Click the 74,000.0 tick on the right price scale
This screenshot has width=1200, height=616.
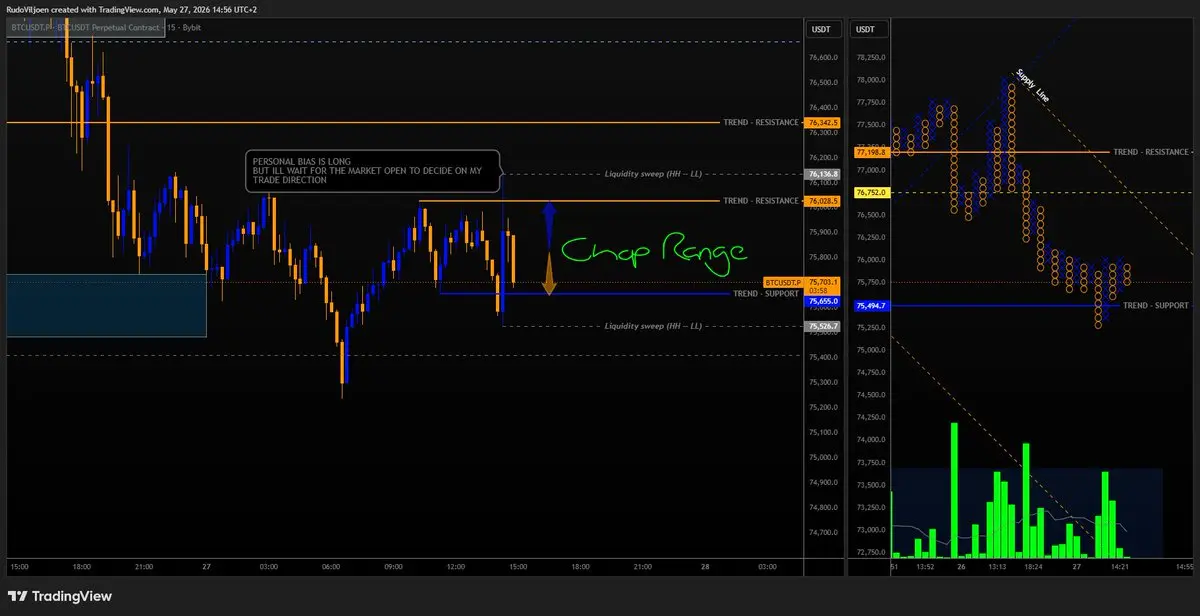(x=869, y=440)
